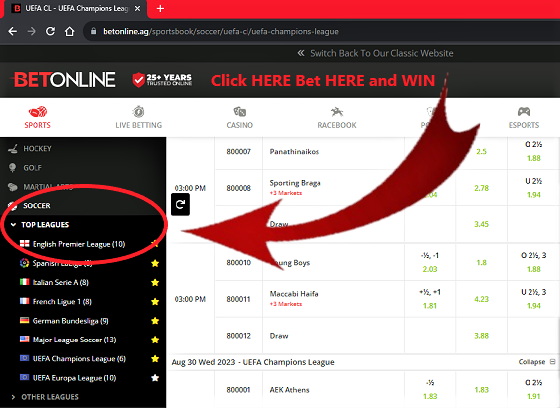560x408 pixels.
Task: Click rotation number 800011
Action: click(x=238, y=299)
